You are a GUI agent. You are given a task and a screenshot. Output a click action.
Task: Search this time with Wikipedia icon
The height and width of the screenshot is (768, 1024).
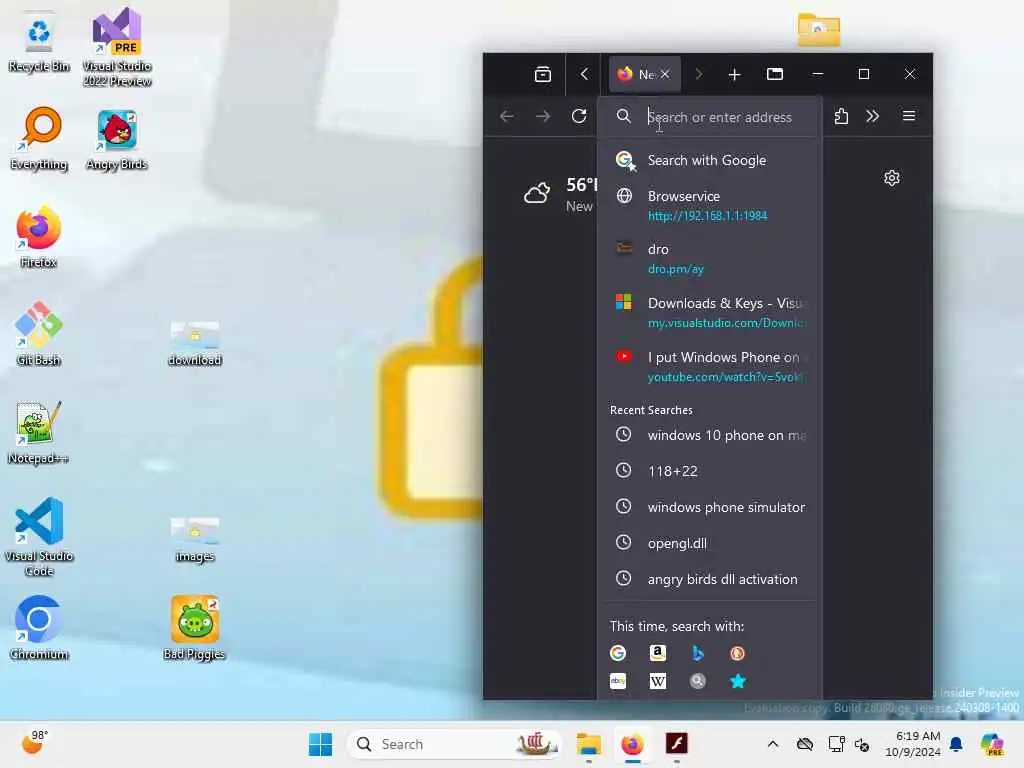(x=658, y=681)
